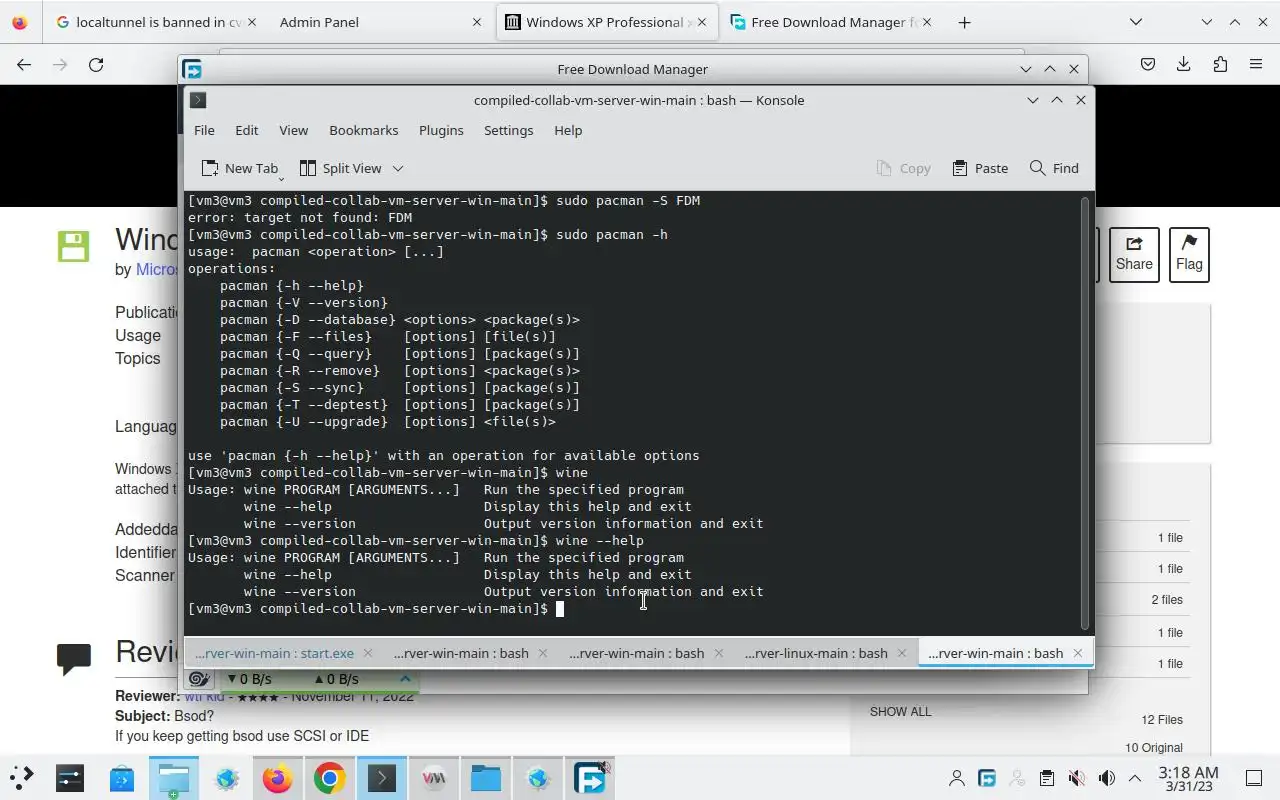Click the Share button on the archive page
Screen dimensions: 1280x800
coord(1134,254)
